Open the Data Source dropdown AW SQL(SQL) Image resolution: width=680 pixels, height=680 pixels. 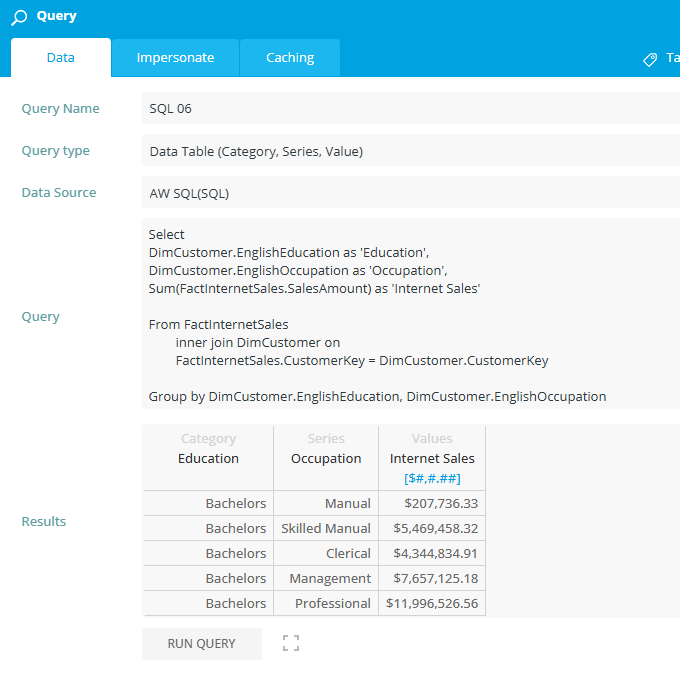tap(411, 193)
